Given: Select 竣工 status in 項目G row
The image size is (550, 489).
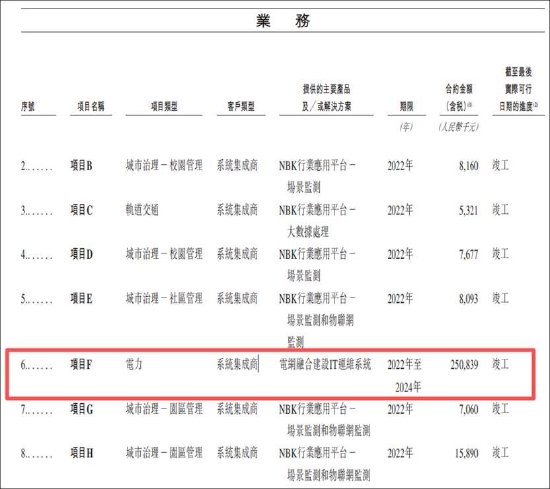Looking at the screenshot, I should click(x=501, y=409).
